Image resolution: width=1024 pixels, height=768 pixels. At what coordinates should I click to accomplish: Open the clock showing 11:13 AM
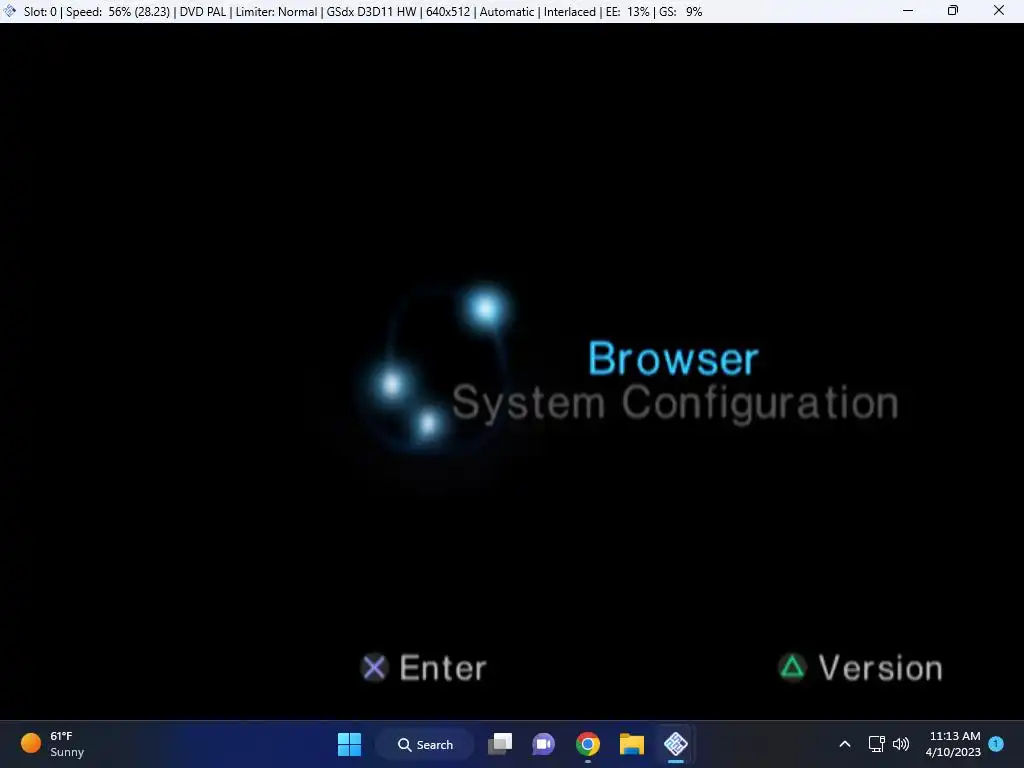pyautogui.click(x=953, y=744)
